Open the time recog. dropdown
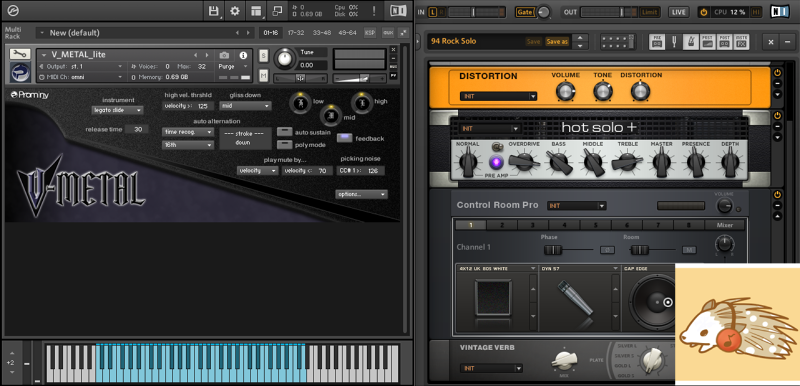 tap(188, 132)
